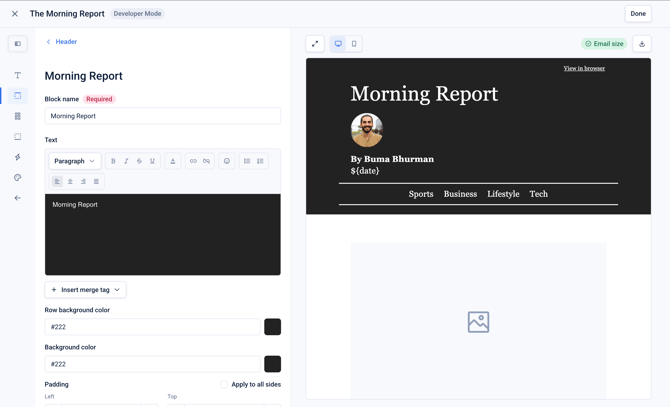Open the Paragraph style dropdown

click(75, 161)
